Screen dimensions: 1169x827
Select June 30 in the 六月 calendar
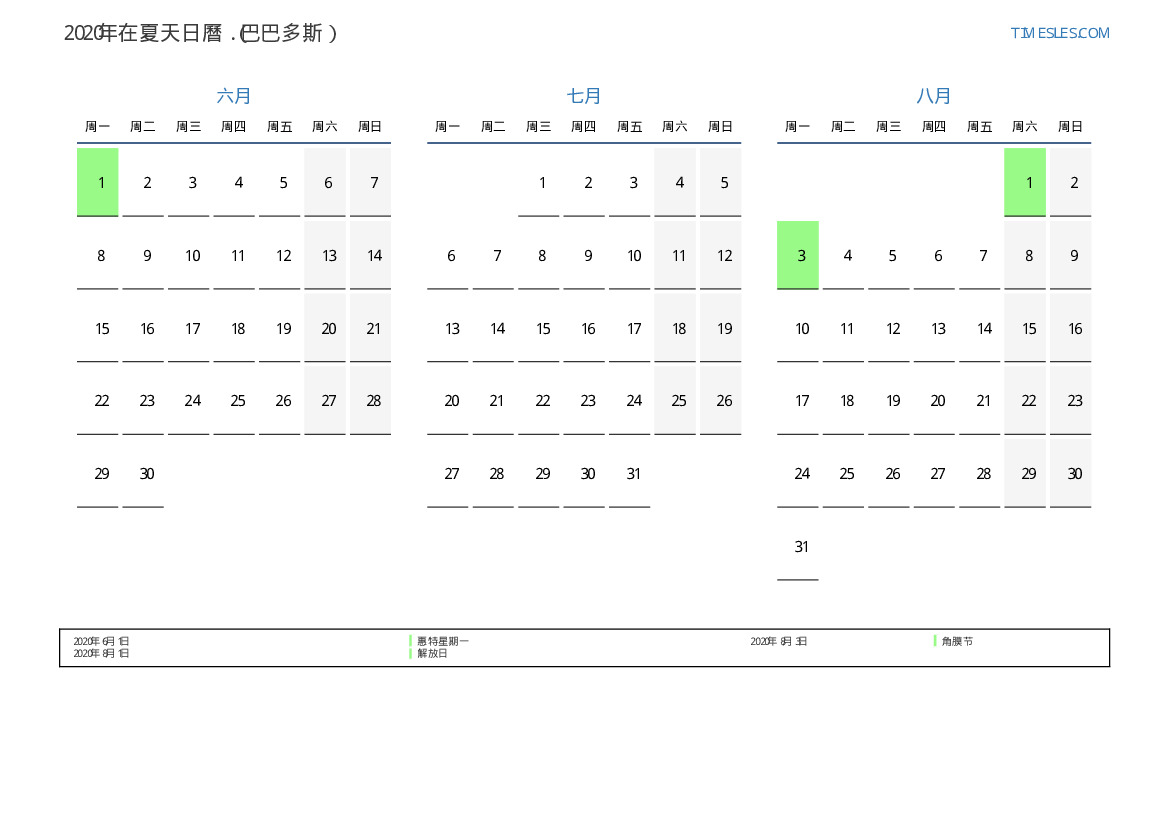point(147,474)
